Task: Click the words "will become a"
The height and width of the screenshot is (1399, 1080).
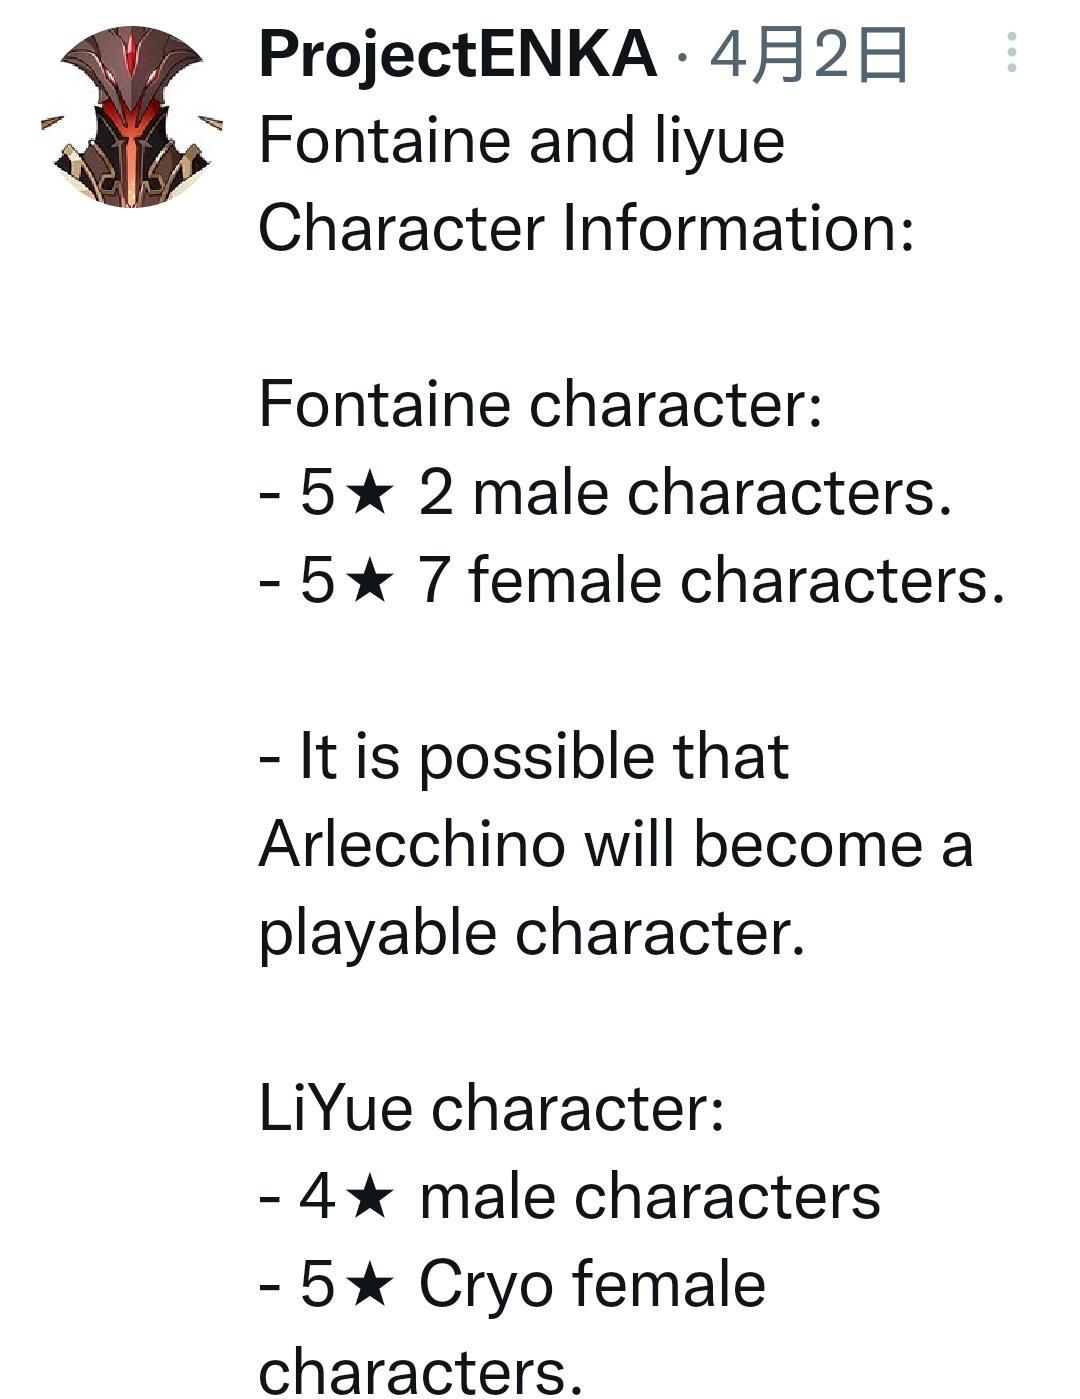Action: 778,845
